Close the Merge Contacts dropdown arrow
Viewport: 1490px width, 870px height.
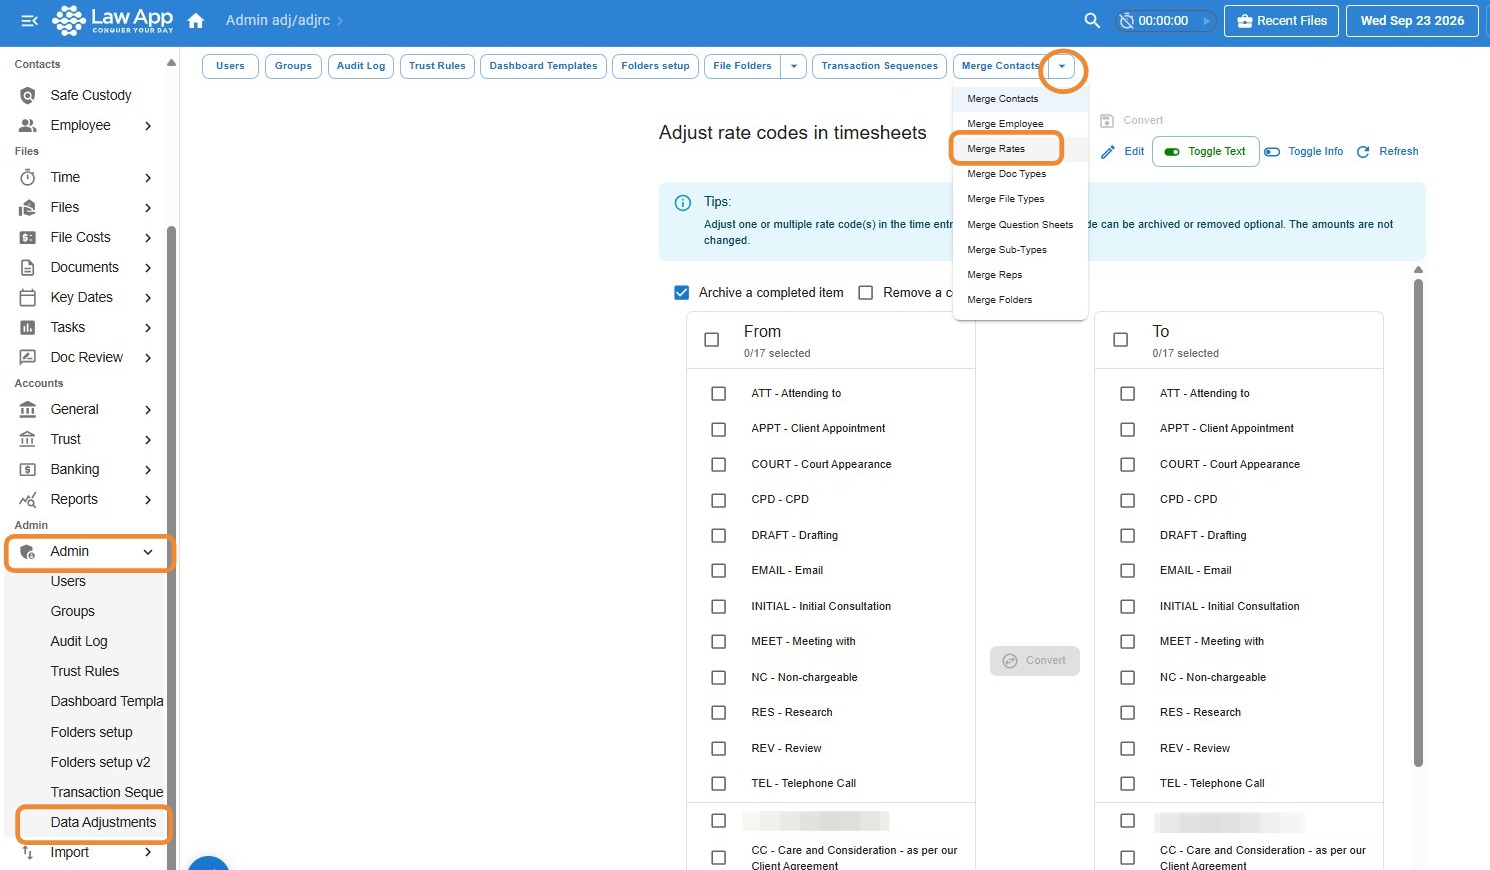1062,66
